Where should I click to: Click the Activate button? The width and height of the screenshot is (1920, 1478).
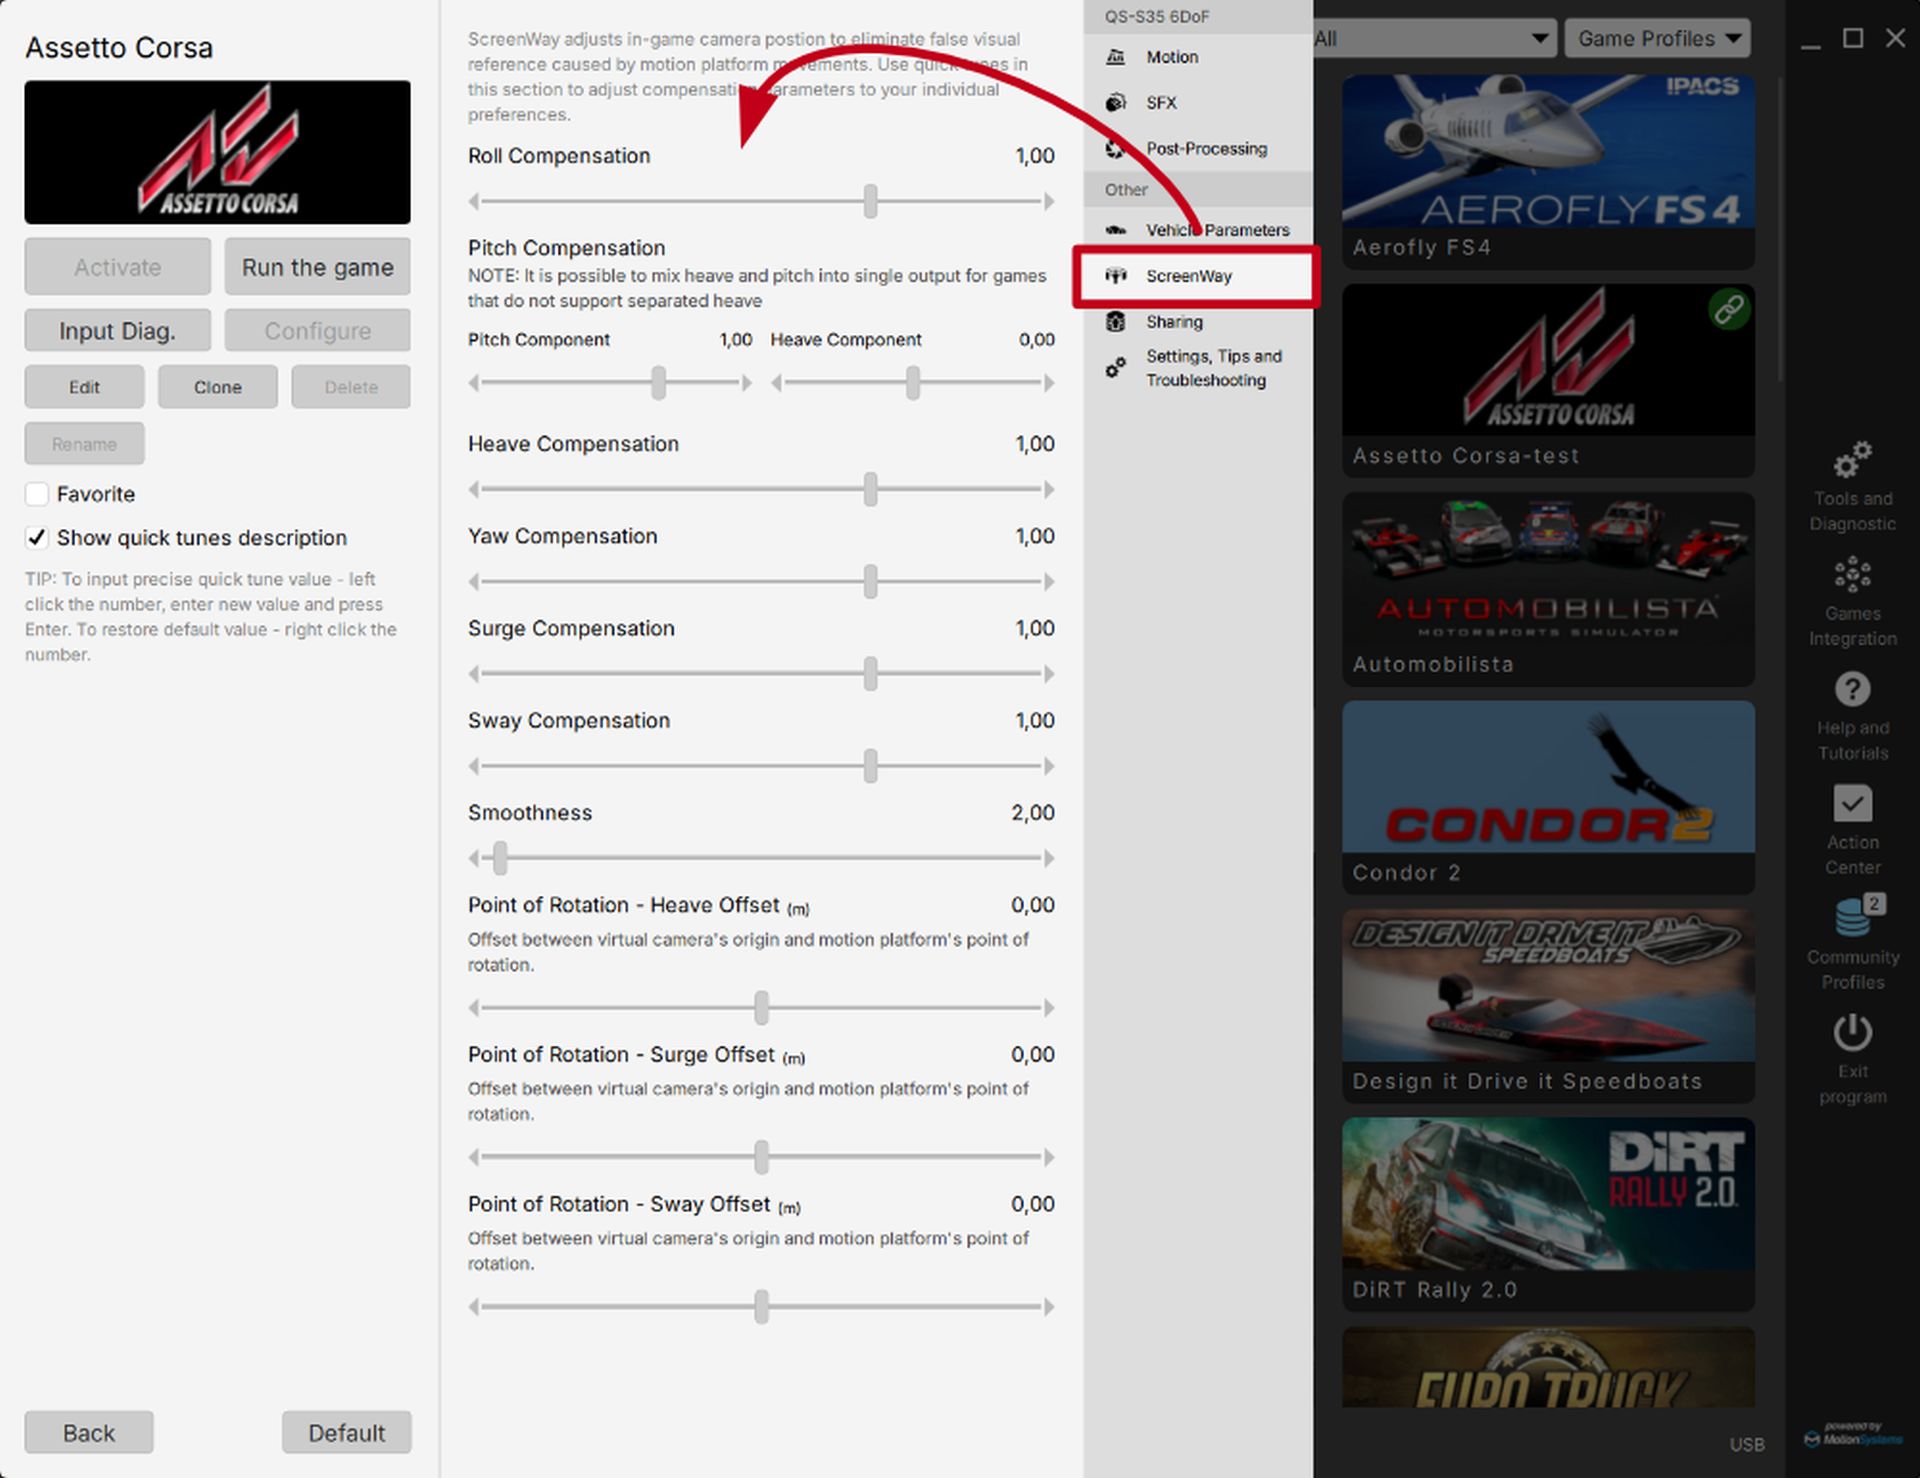click(x=117, y=267)
